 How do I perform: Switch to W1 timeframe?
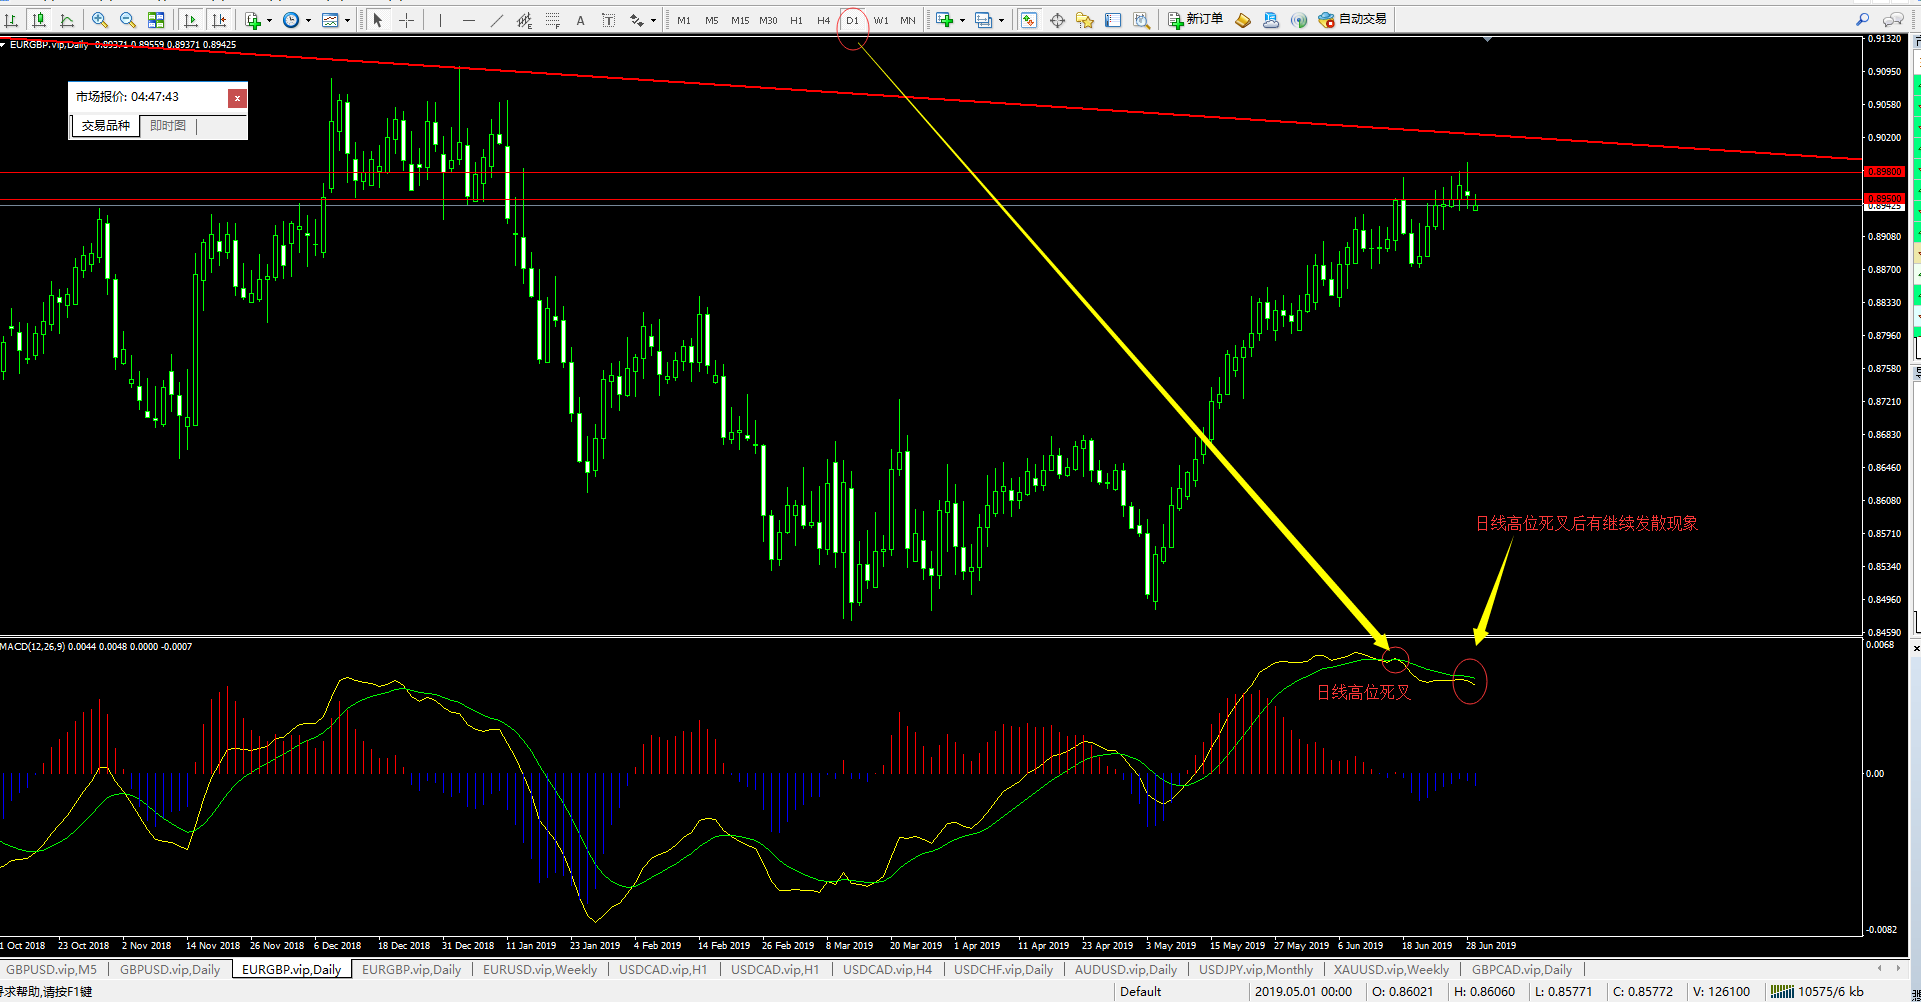[881, 20]
